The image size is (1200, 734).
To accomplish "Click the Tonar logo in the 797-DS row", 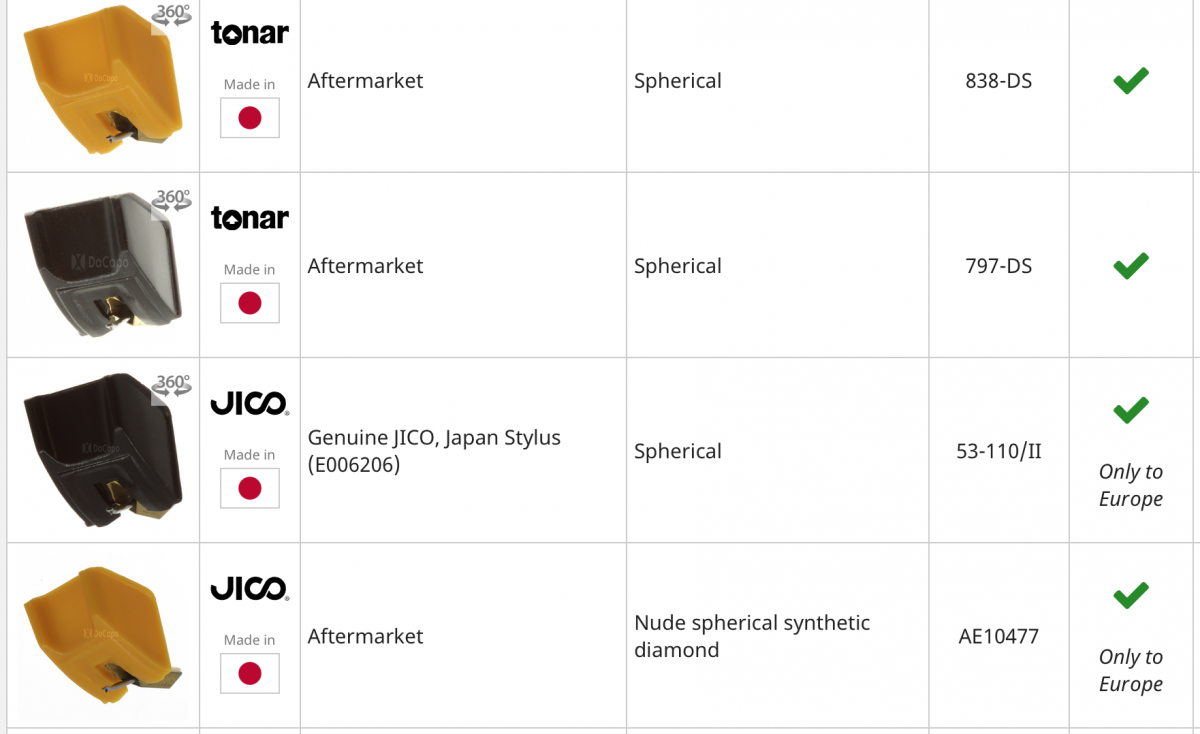I will coord(249,217).
